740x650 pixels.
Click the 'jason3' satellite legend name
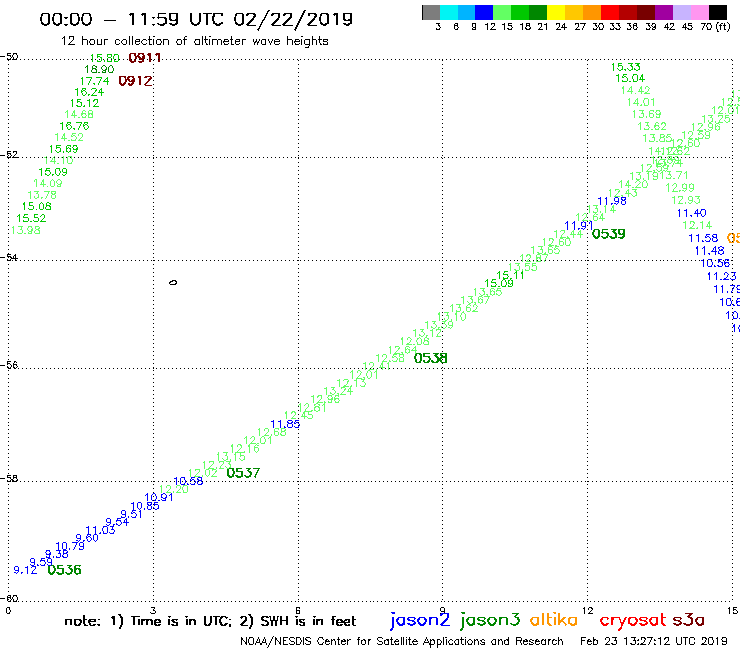tap(490, 620)
